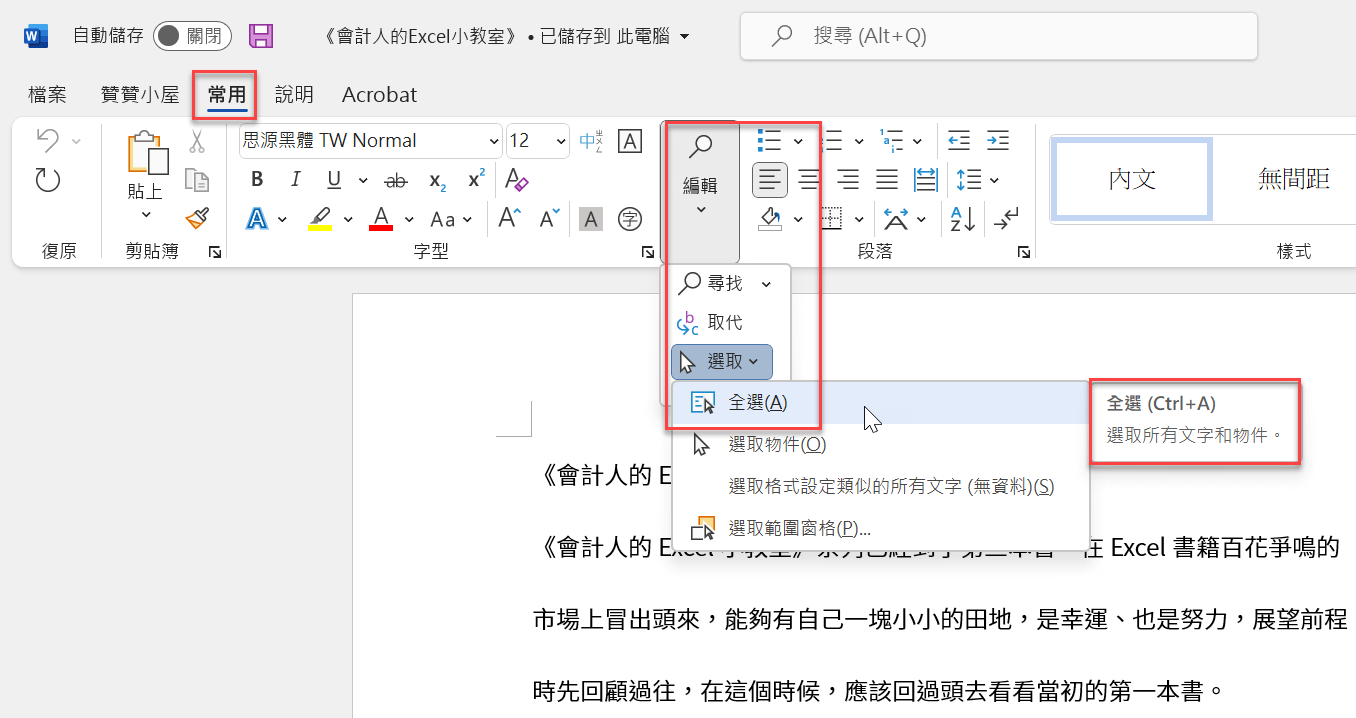This screenshot has width=1356, height=718.
Task: Expand the 編輯 editing group dropdown
Action: [x=700, y=192]
